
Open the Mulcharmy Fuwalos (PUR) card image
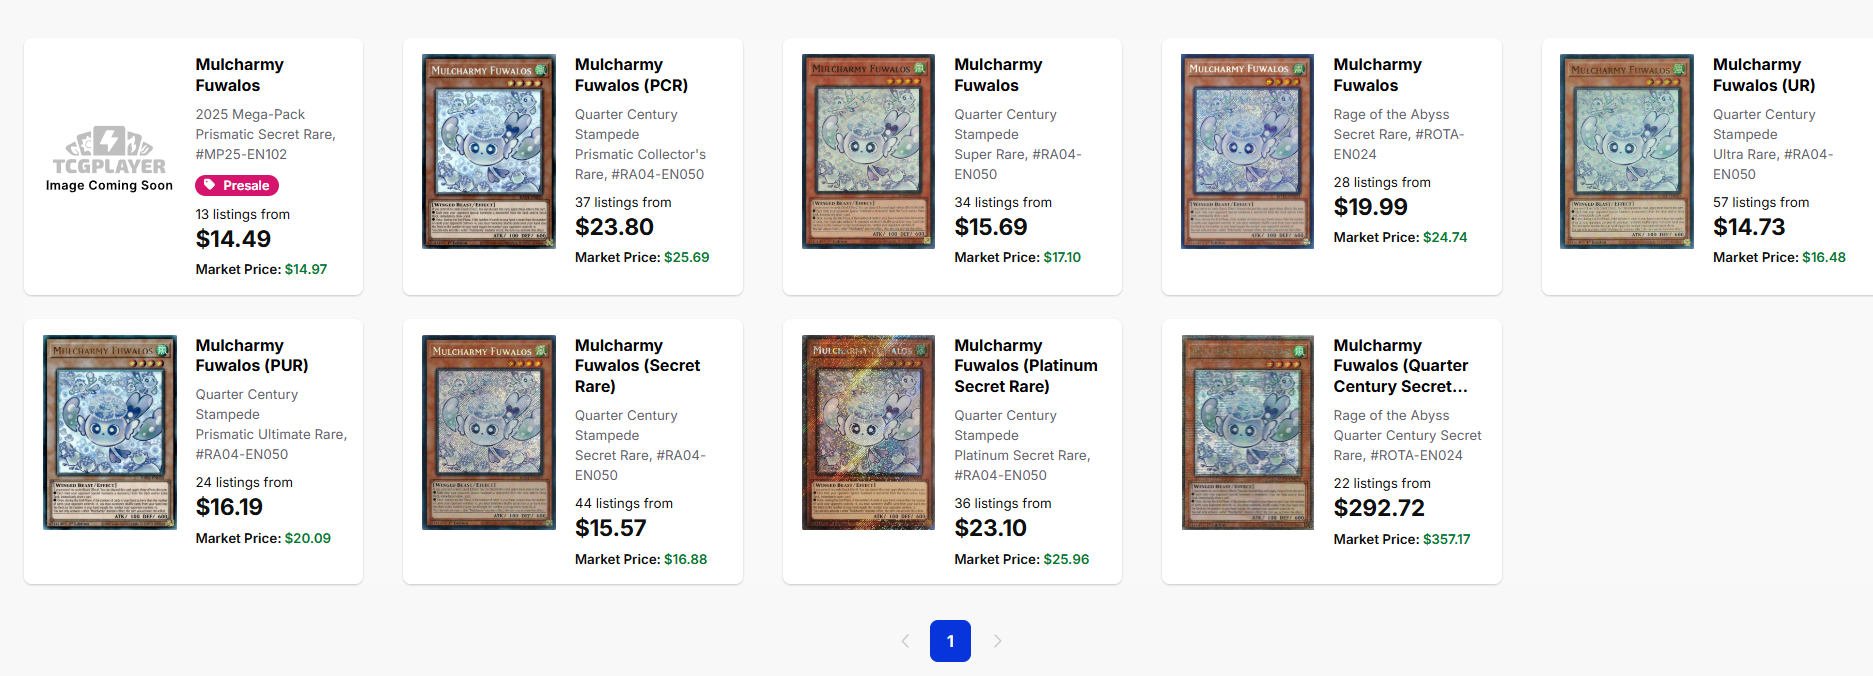pos(110,432)
